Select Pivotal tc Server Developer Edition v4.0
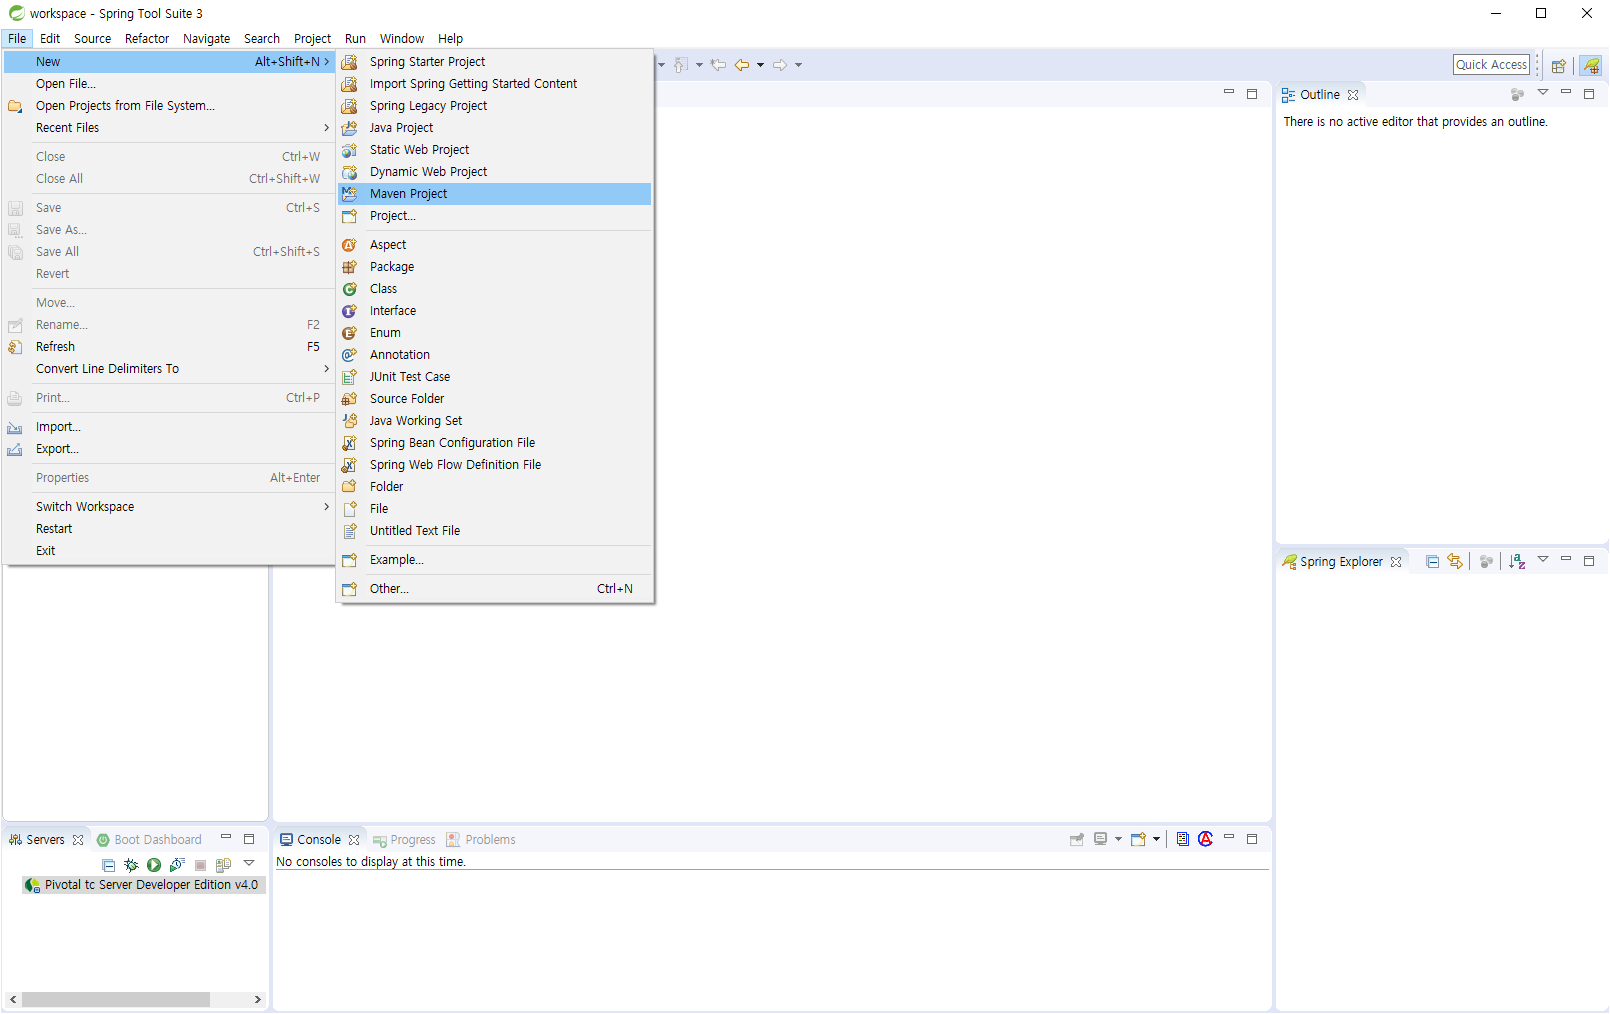The height and width of the screenshot is (1014, 1610). pyautogui.click(x=143, y=885)
